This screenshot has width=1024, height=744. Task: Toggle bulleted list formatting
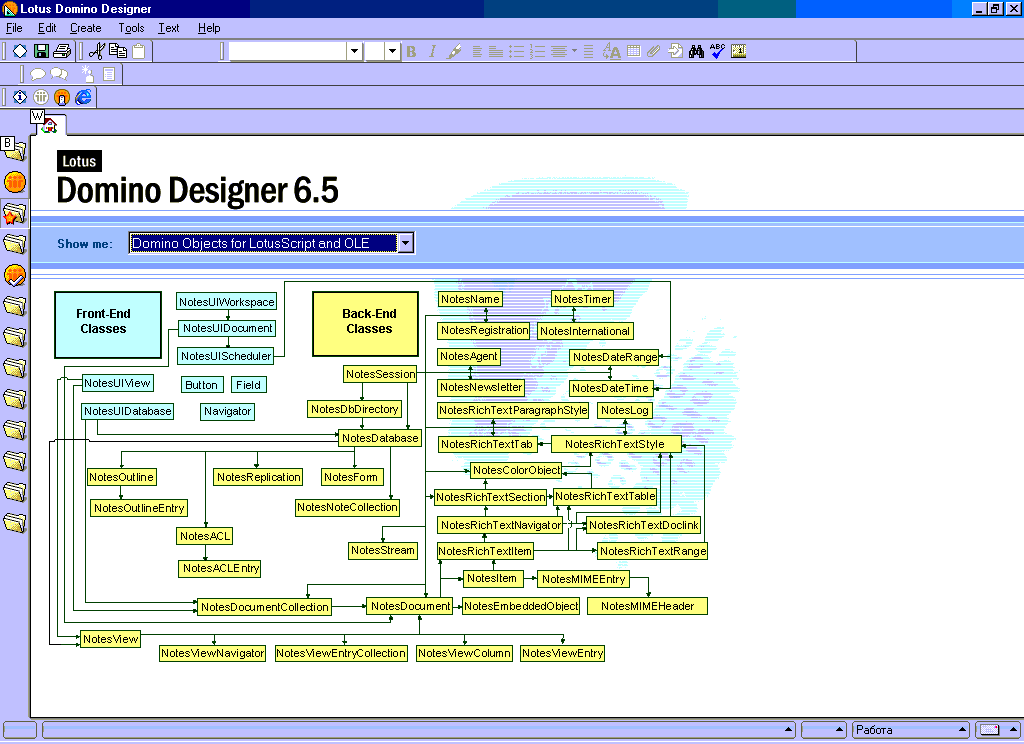[x=516, y=51]
